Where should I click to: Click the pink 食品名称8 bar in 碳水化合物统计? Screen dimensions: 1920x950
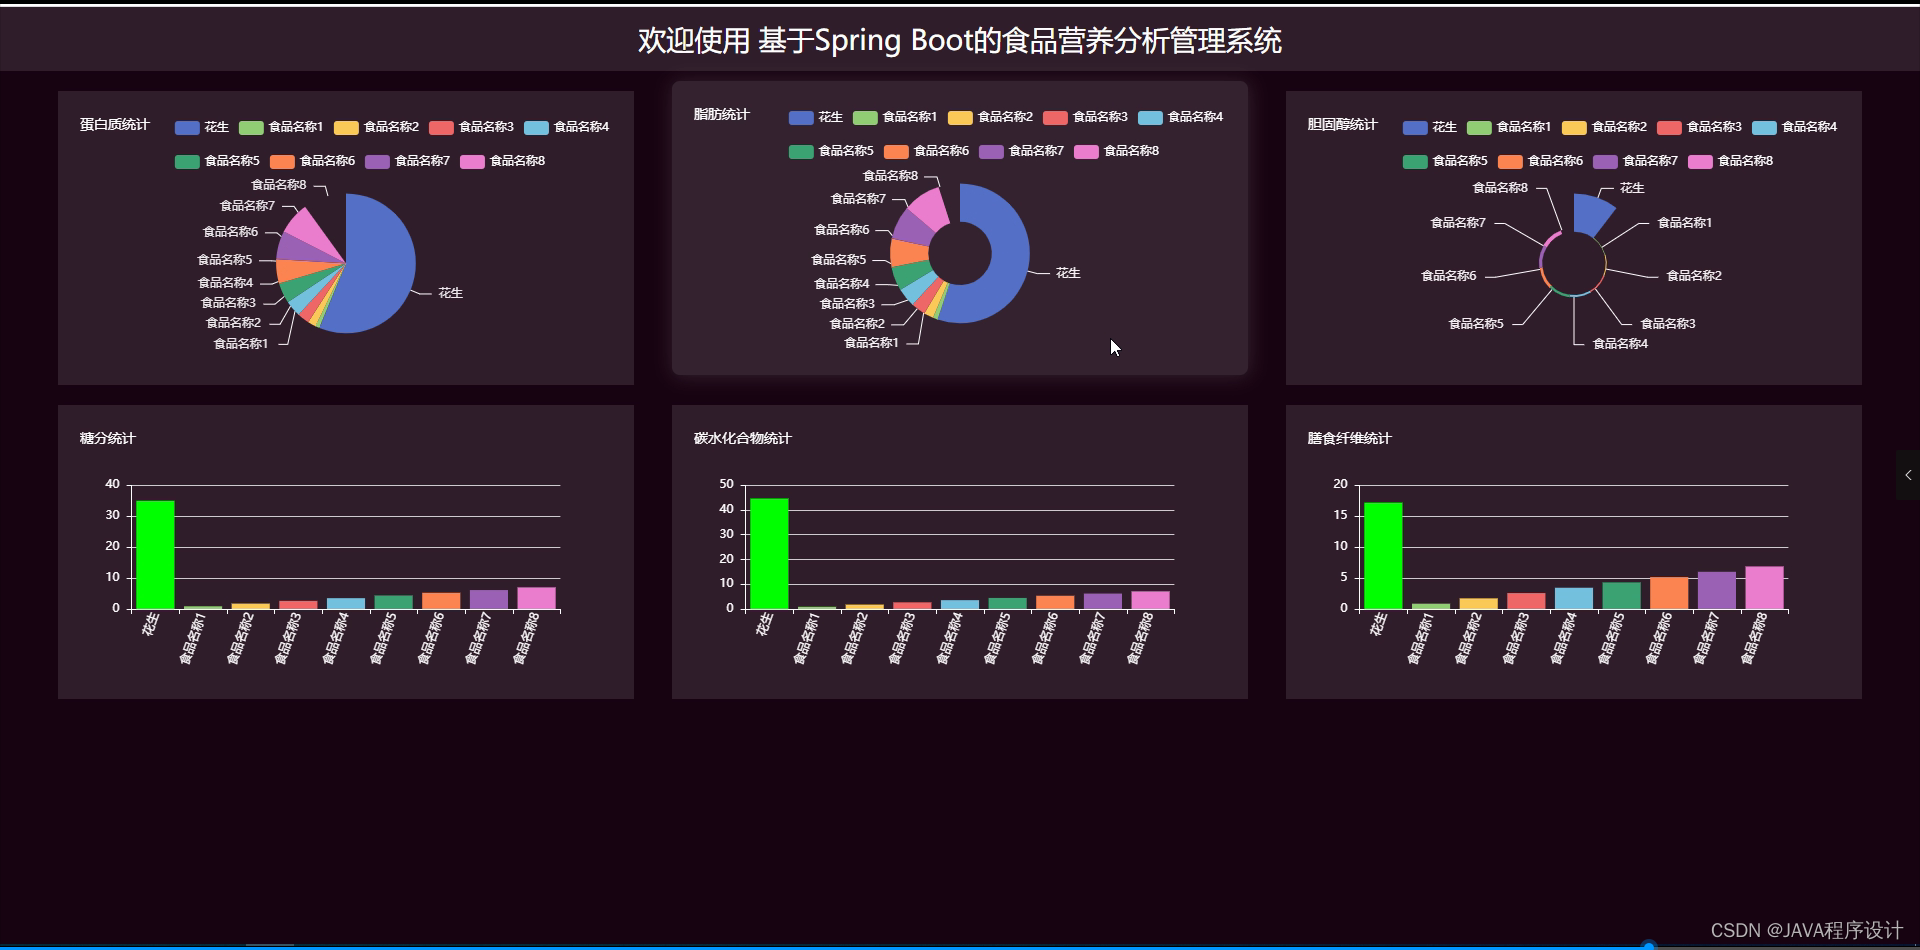tap(1150, 600)
